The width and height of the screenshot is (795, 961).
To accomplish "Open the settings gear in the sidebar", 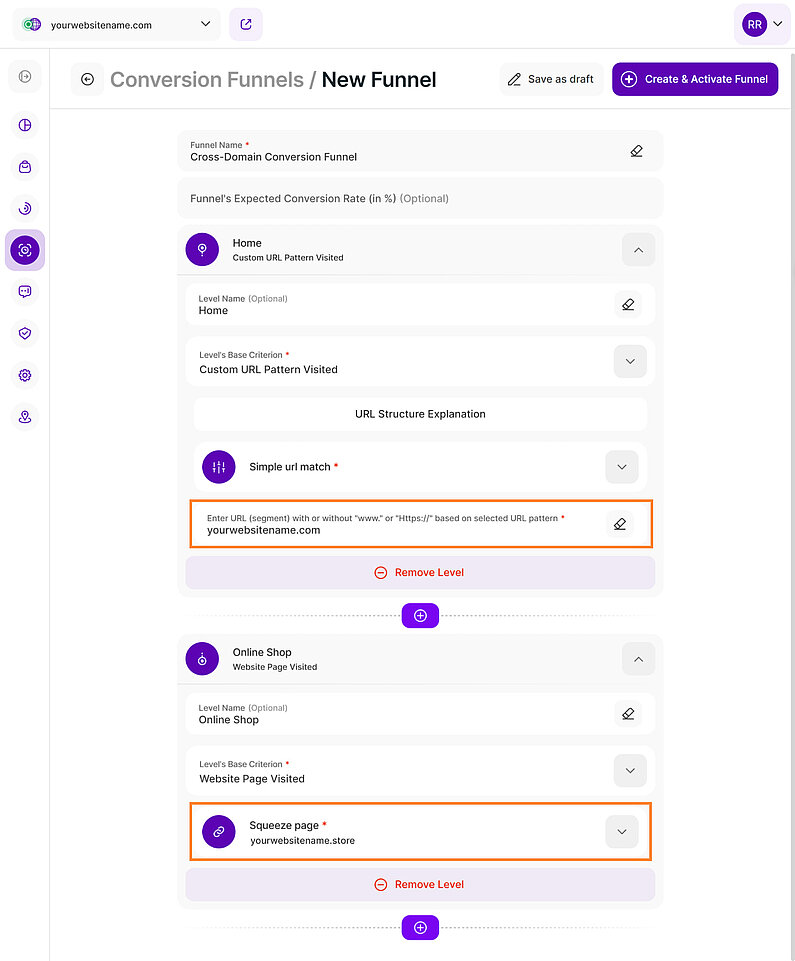I will pyautogui.click(x=24, y=375).
